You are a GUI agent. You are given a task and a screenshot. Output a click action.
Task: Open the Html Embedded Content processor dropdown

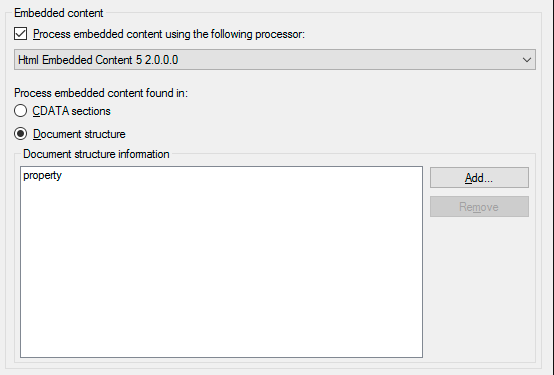point(275,60)
